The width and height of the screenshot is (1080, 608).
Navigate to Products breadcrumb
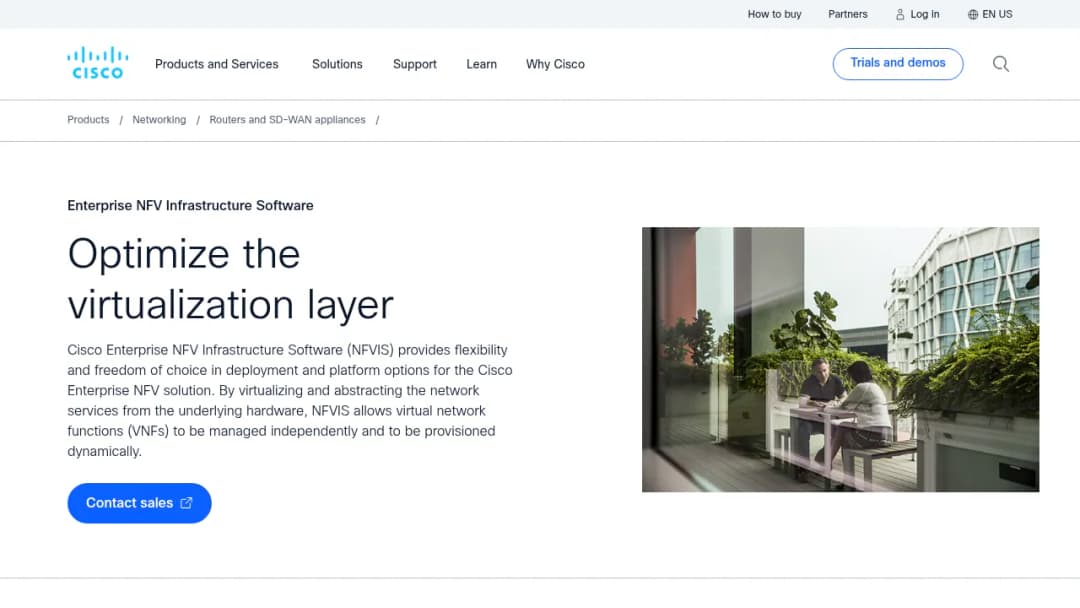click(88, 120)
